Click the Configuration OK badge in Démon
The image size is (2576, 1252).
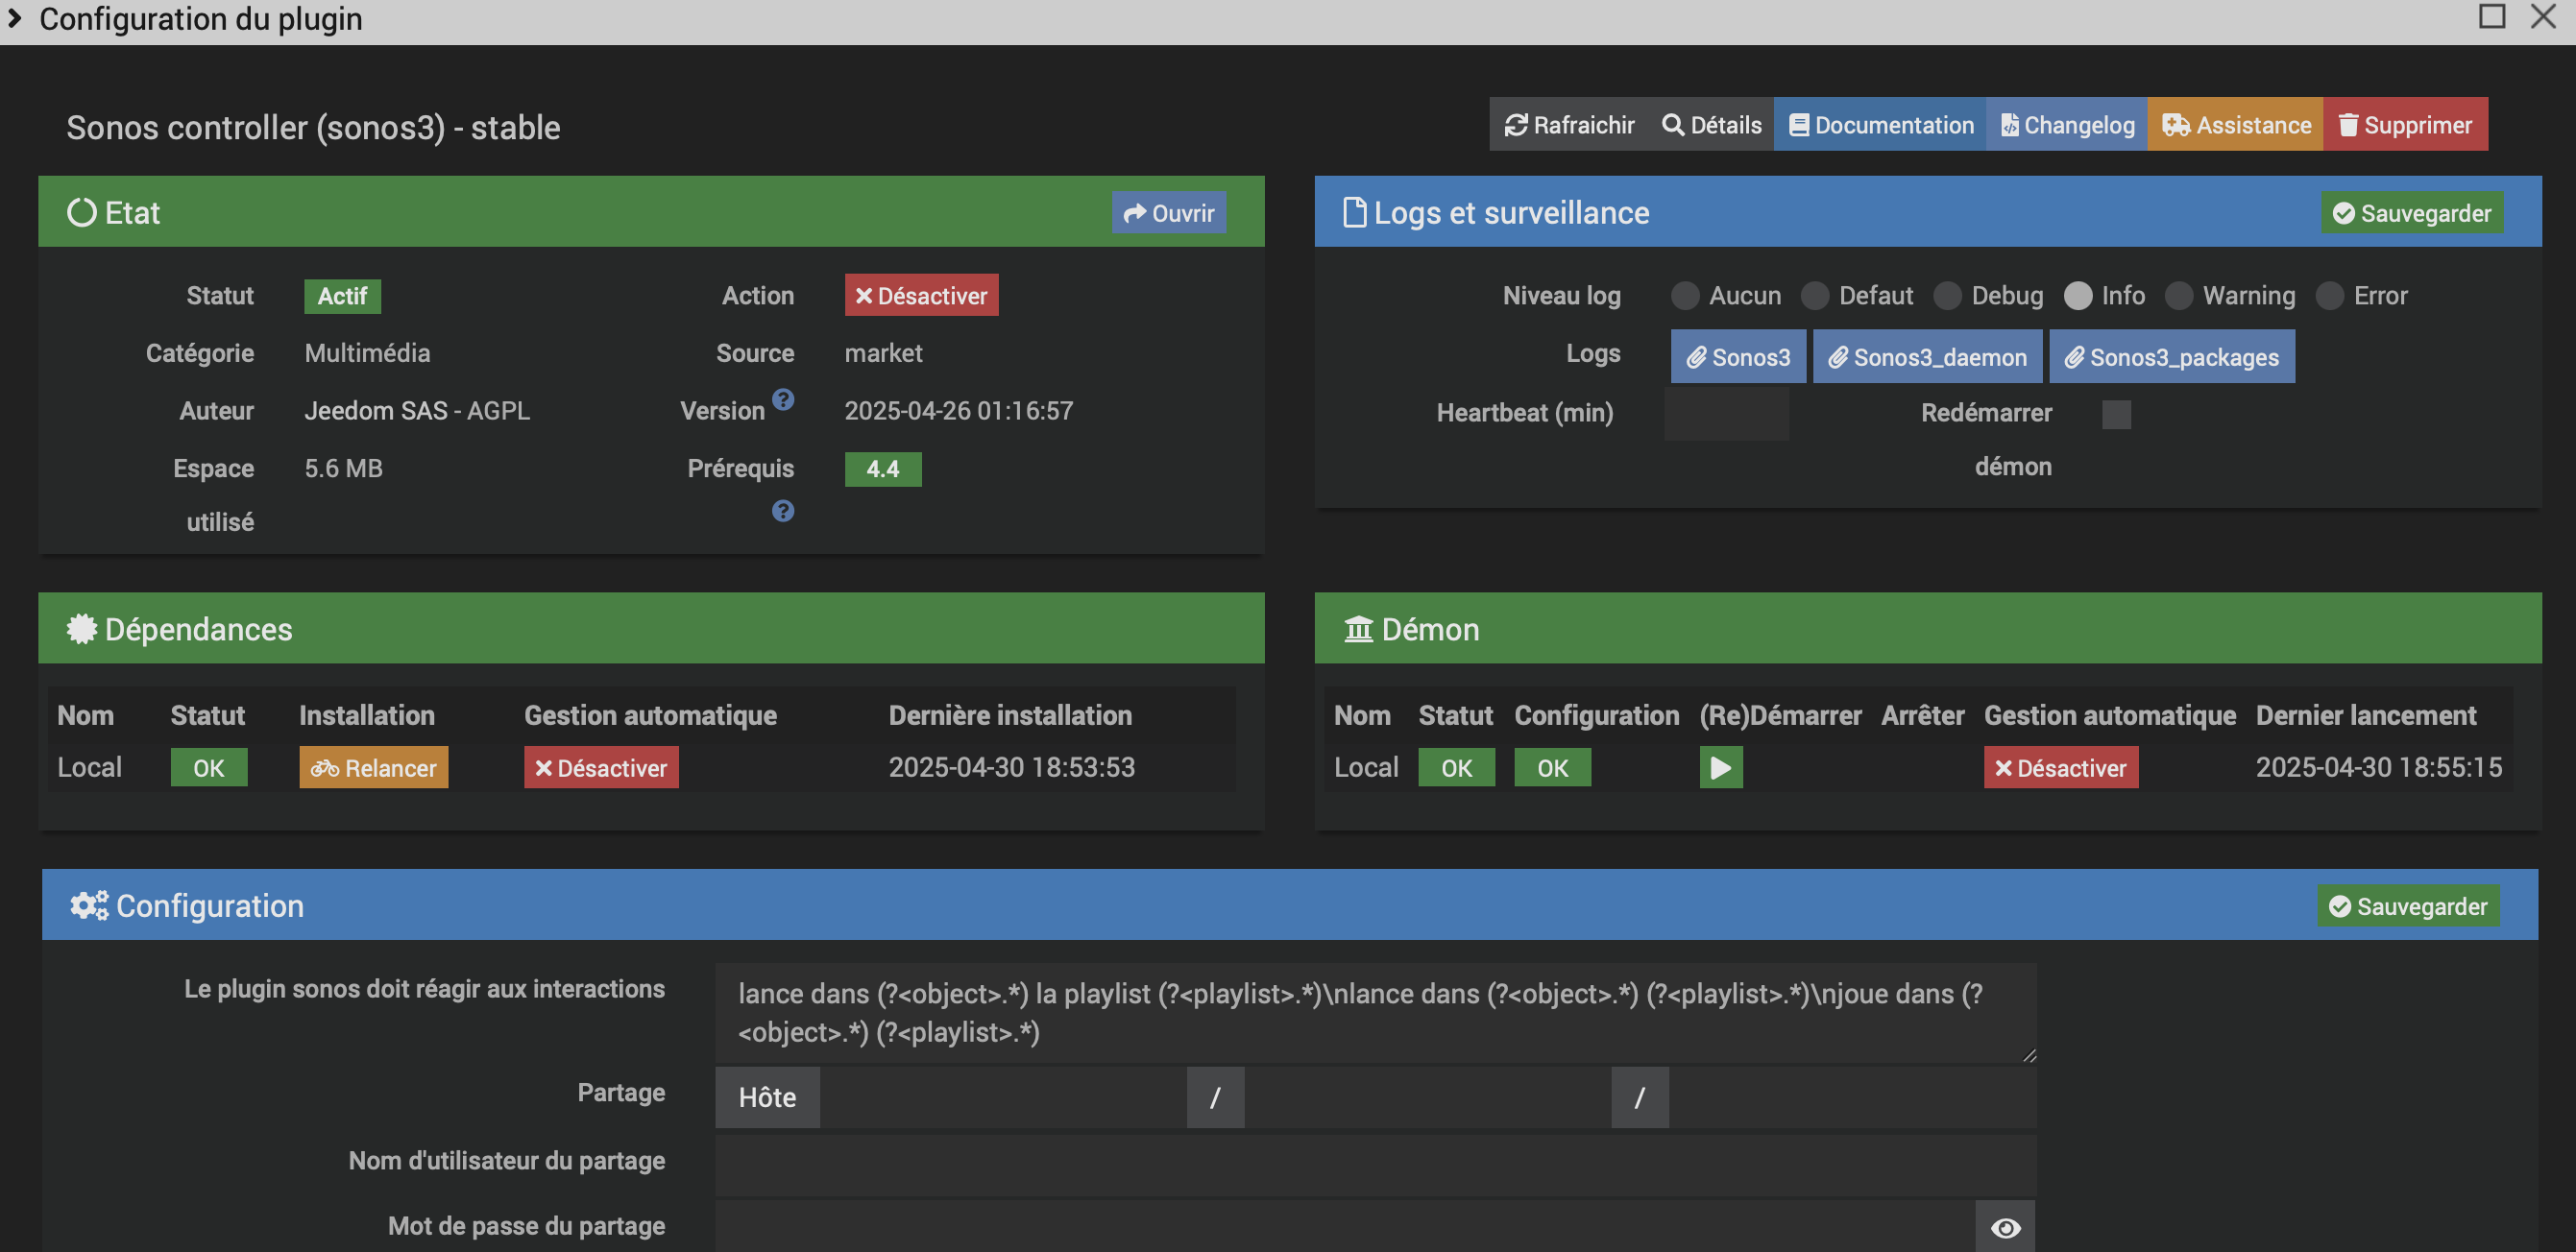[1552, 768]
